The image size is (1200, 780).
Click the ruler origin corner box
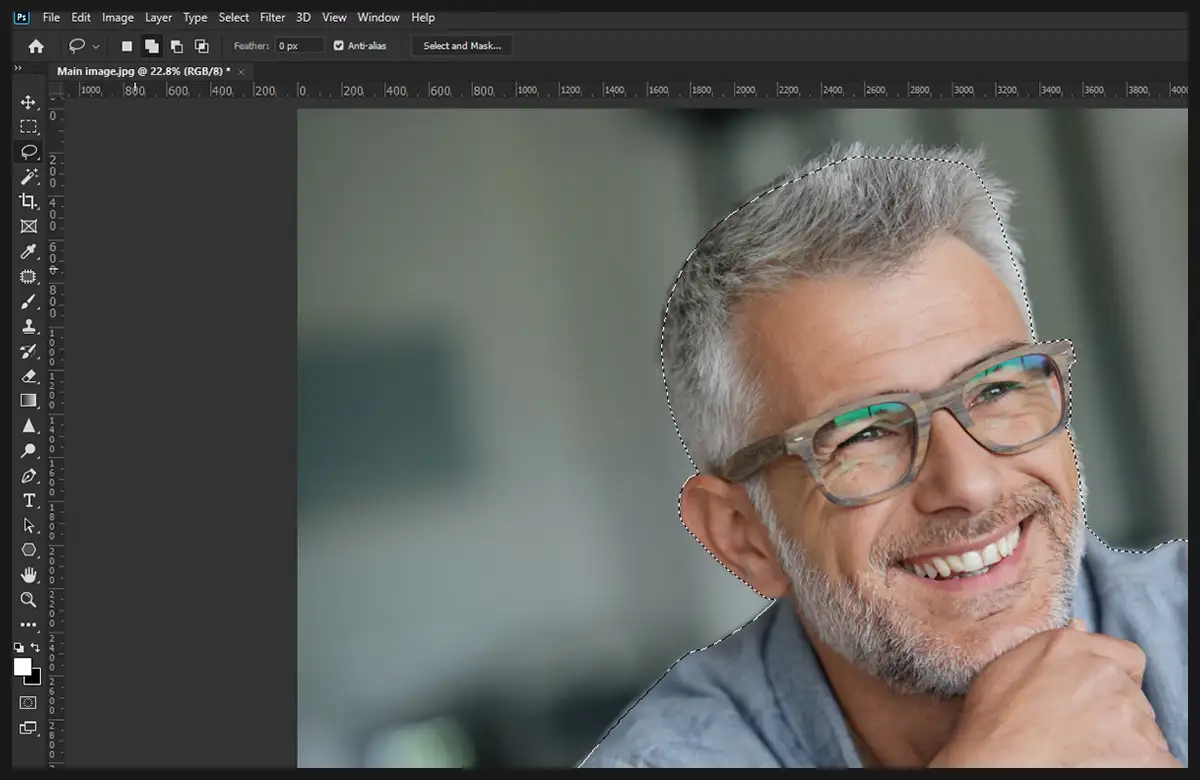[x=55, y=91]
